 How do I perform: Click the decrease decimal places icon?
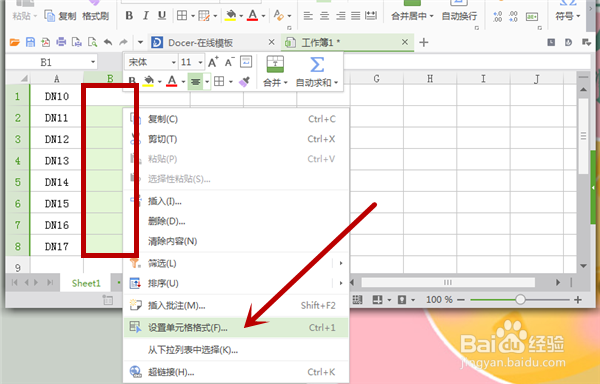(513, 16)
